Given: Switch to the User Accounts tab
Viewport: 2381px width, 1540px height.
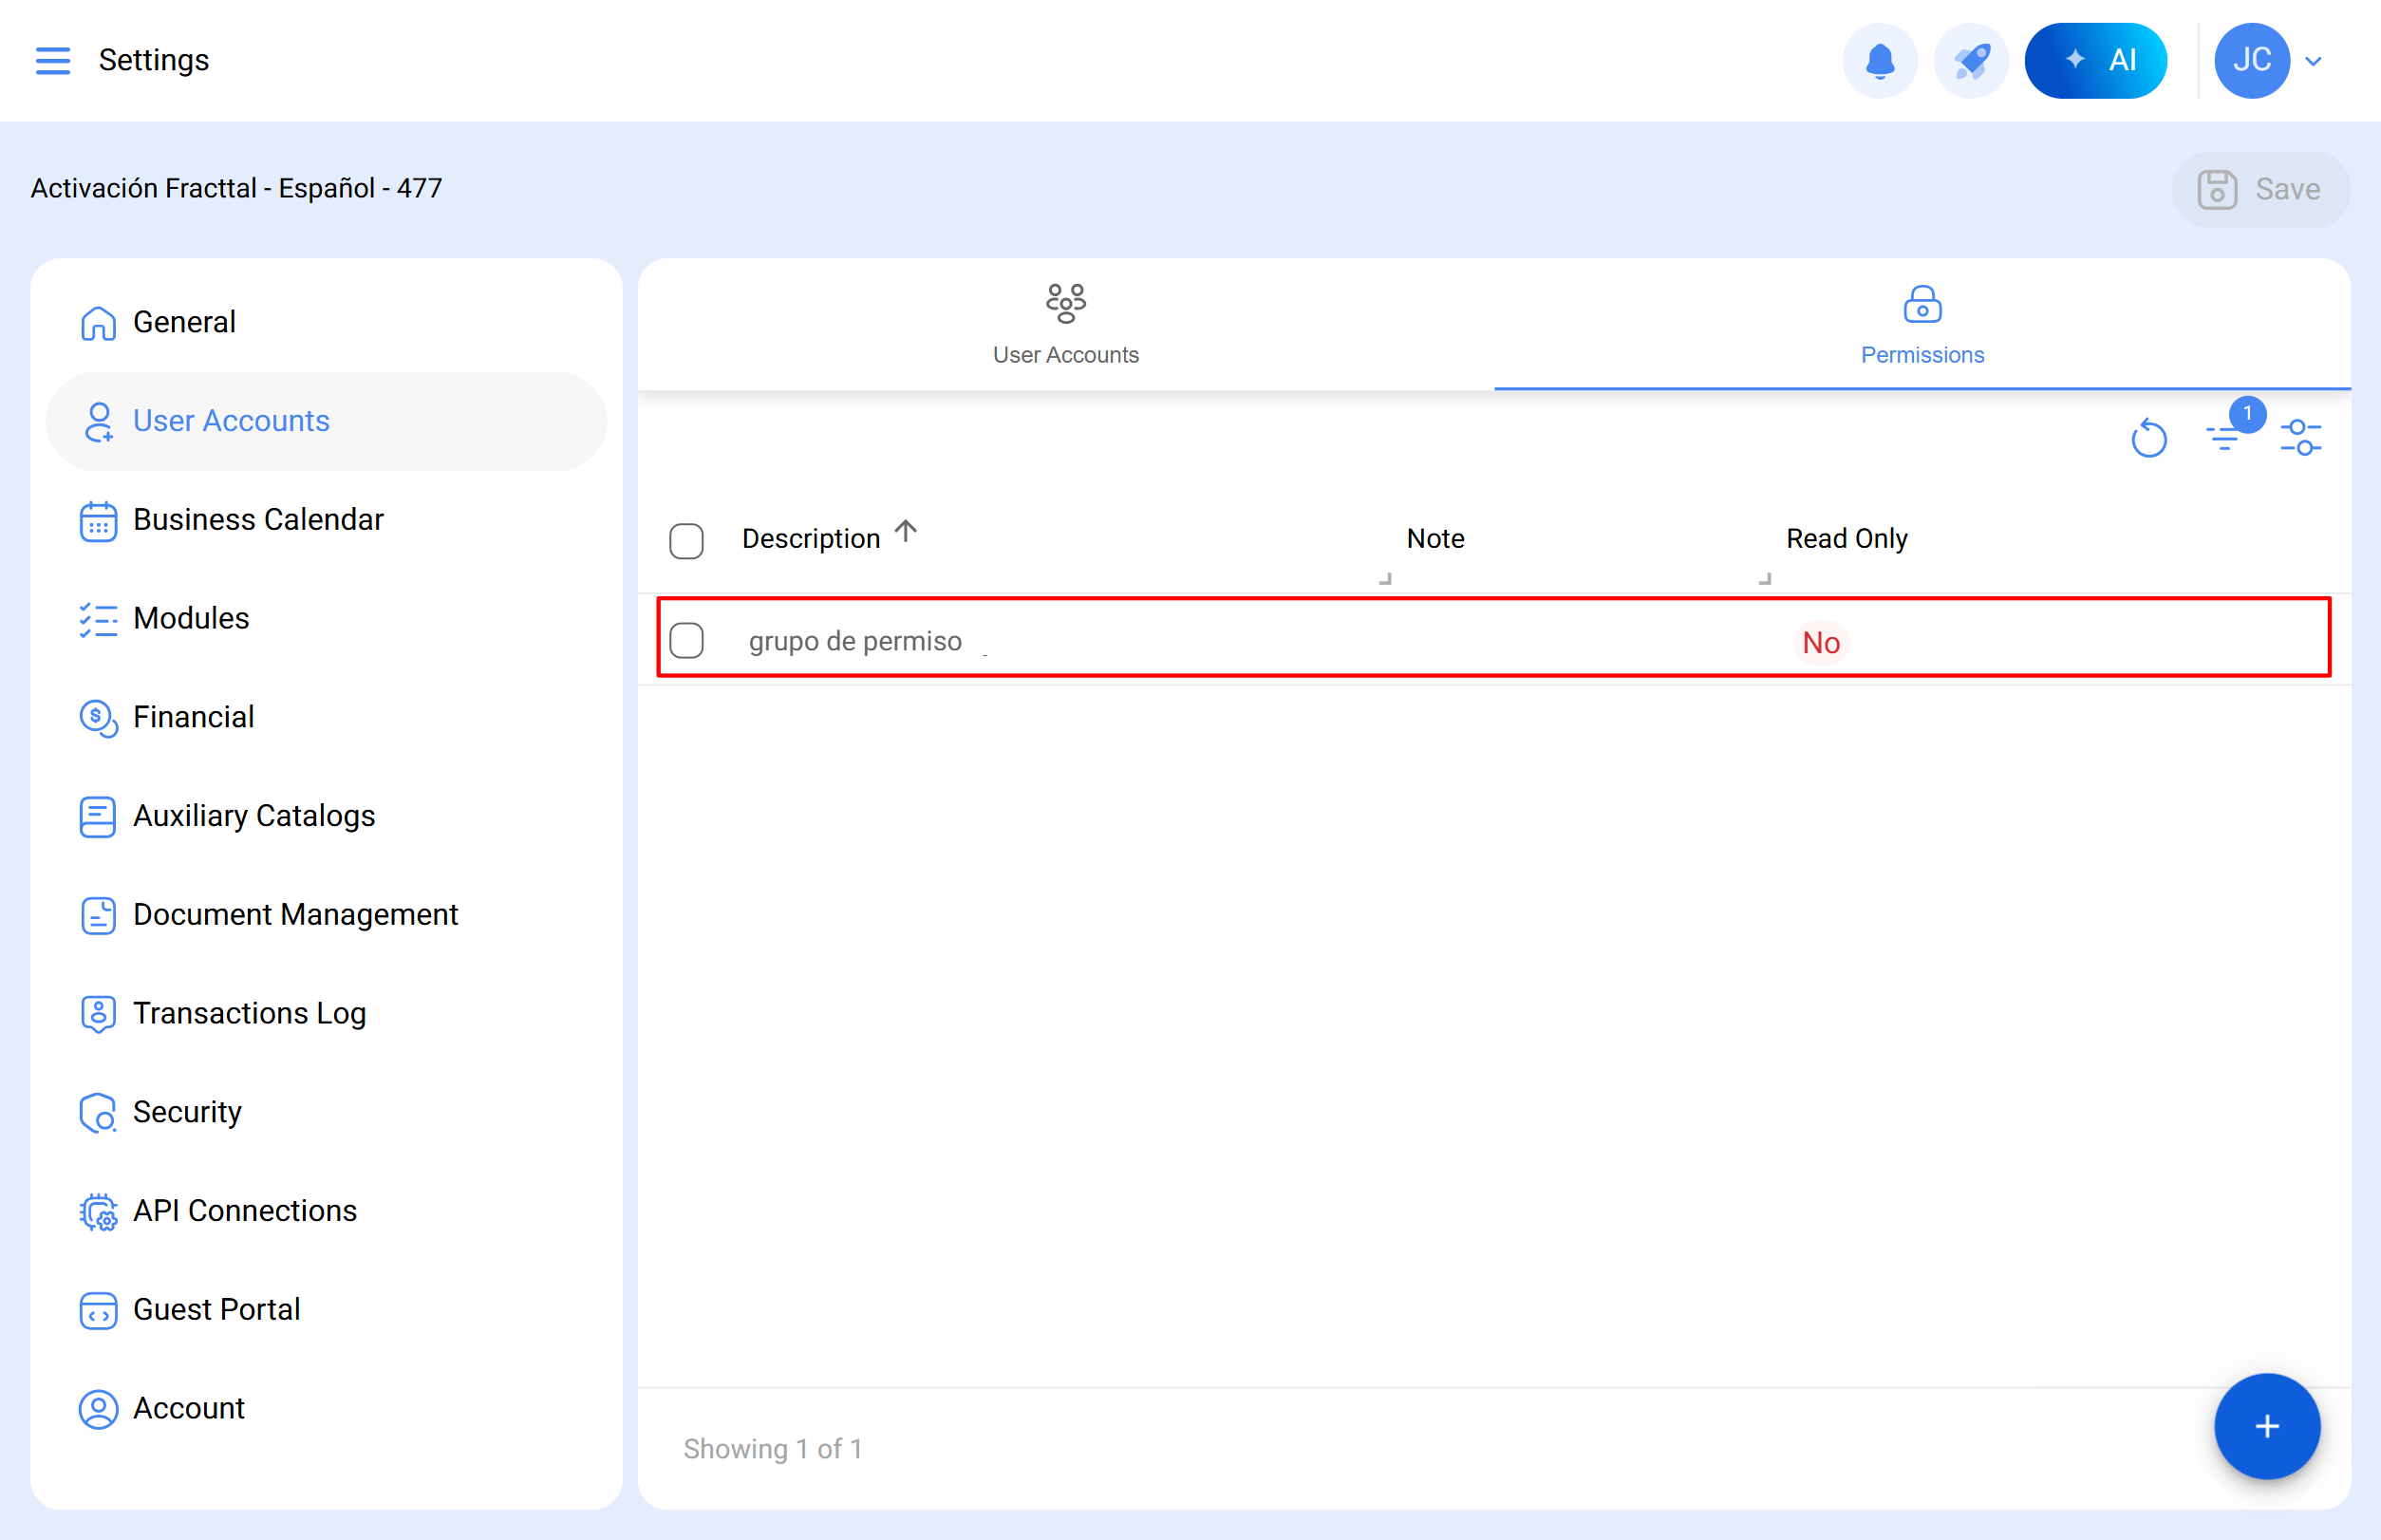Looking at the screenshot, I should tap(1065, 325).
